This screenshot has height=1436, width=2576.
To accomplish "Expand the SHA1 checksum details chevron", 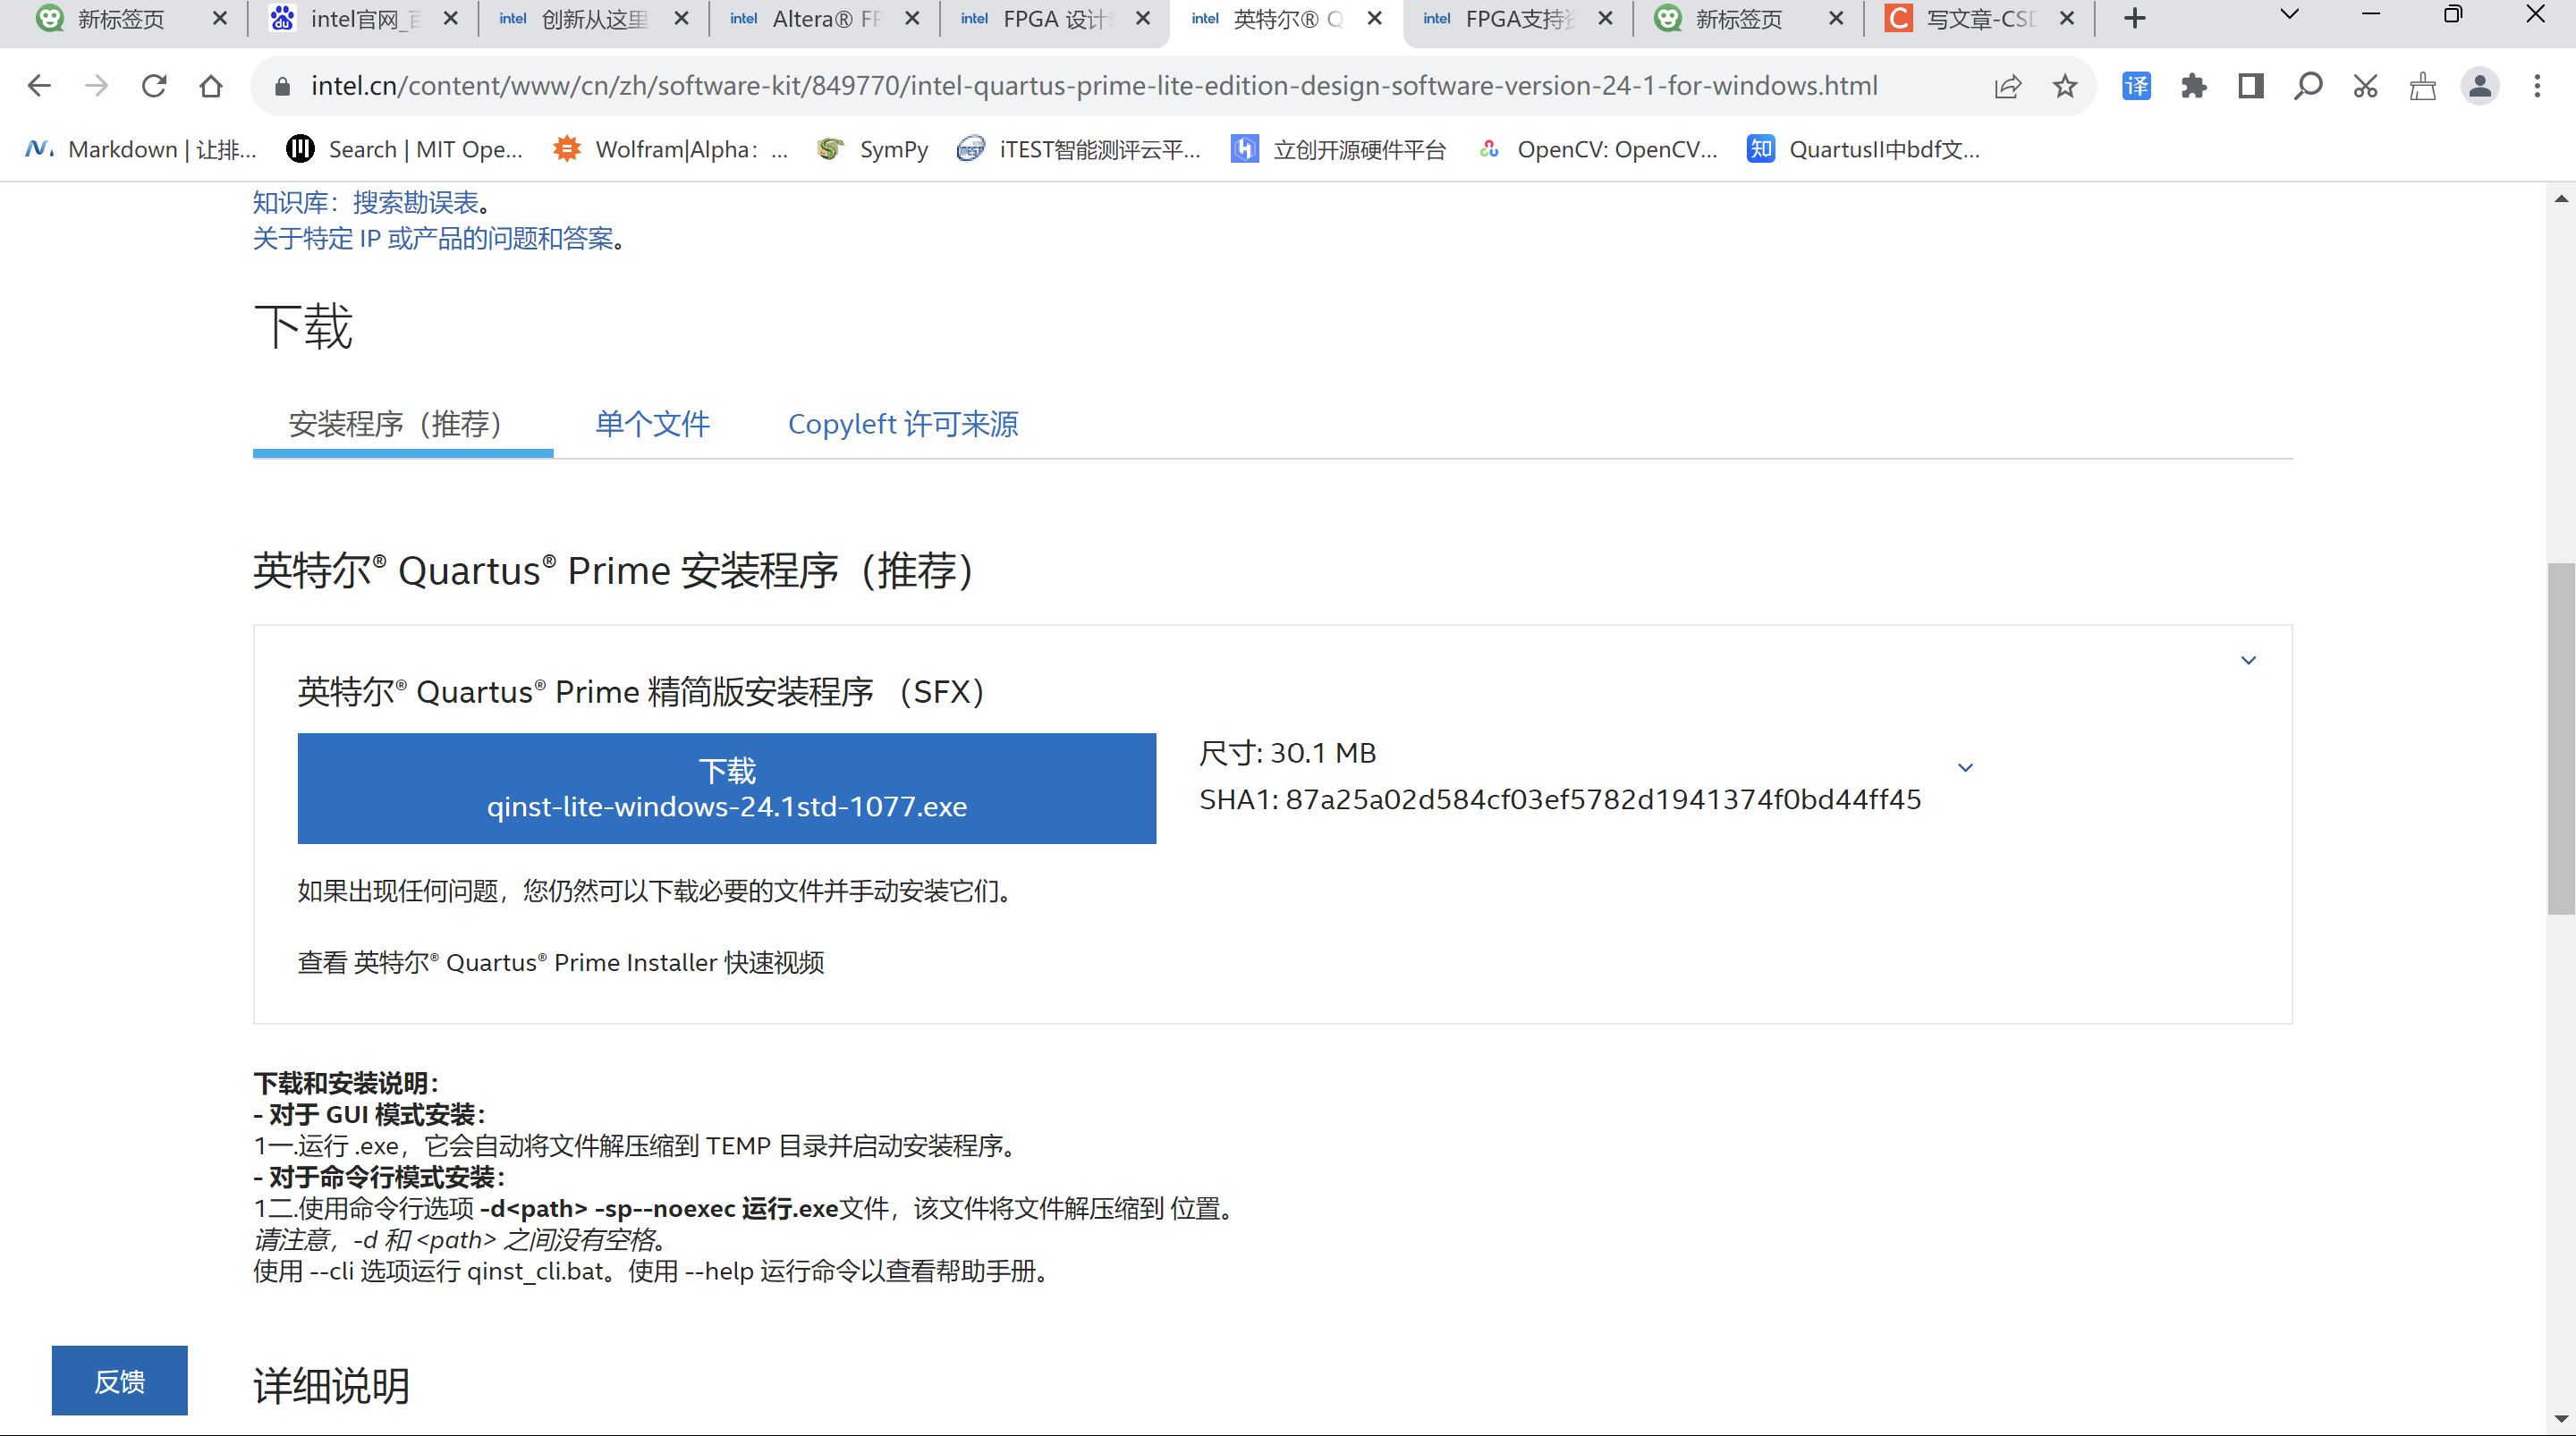I will point(1965,767).
